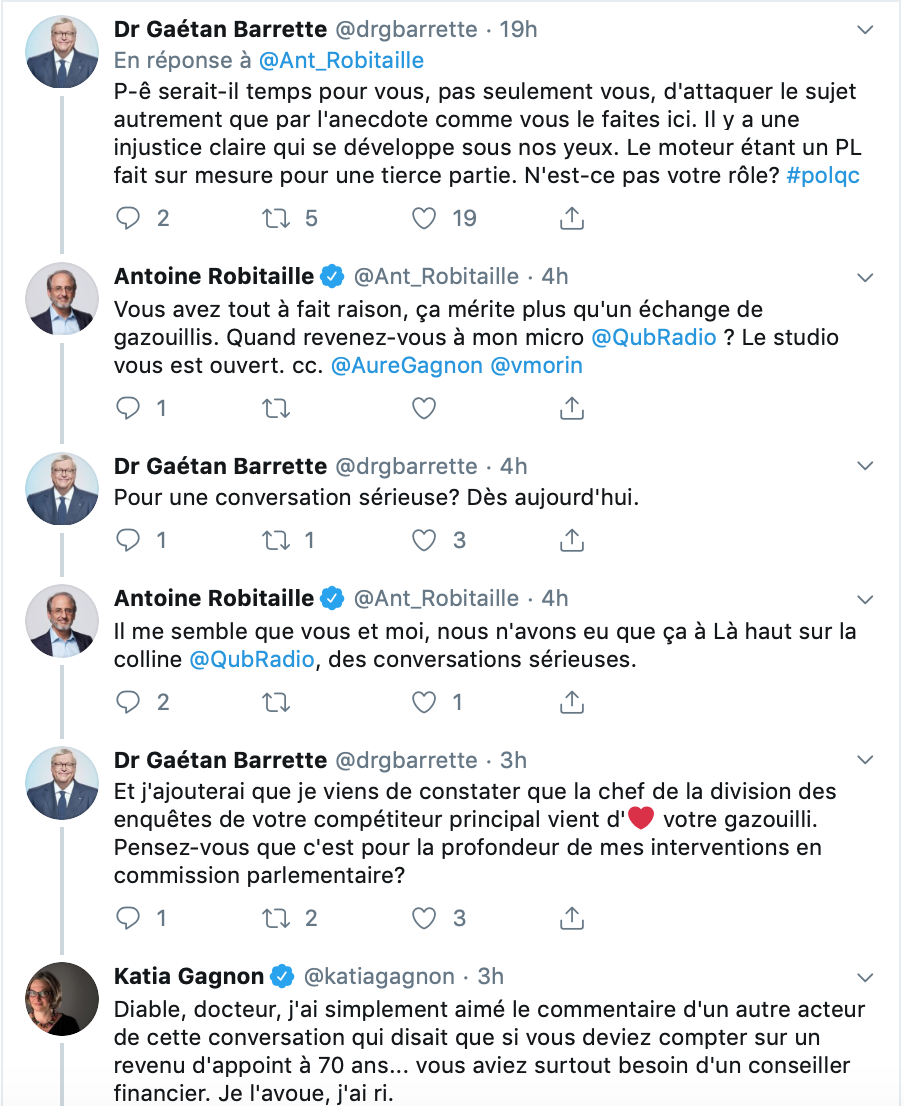Viewport: 904px width, 1106px height.
Task: Retweet Barrette's tweet with 5 retweets
Action: [x=276, y=219]
